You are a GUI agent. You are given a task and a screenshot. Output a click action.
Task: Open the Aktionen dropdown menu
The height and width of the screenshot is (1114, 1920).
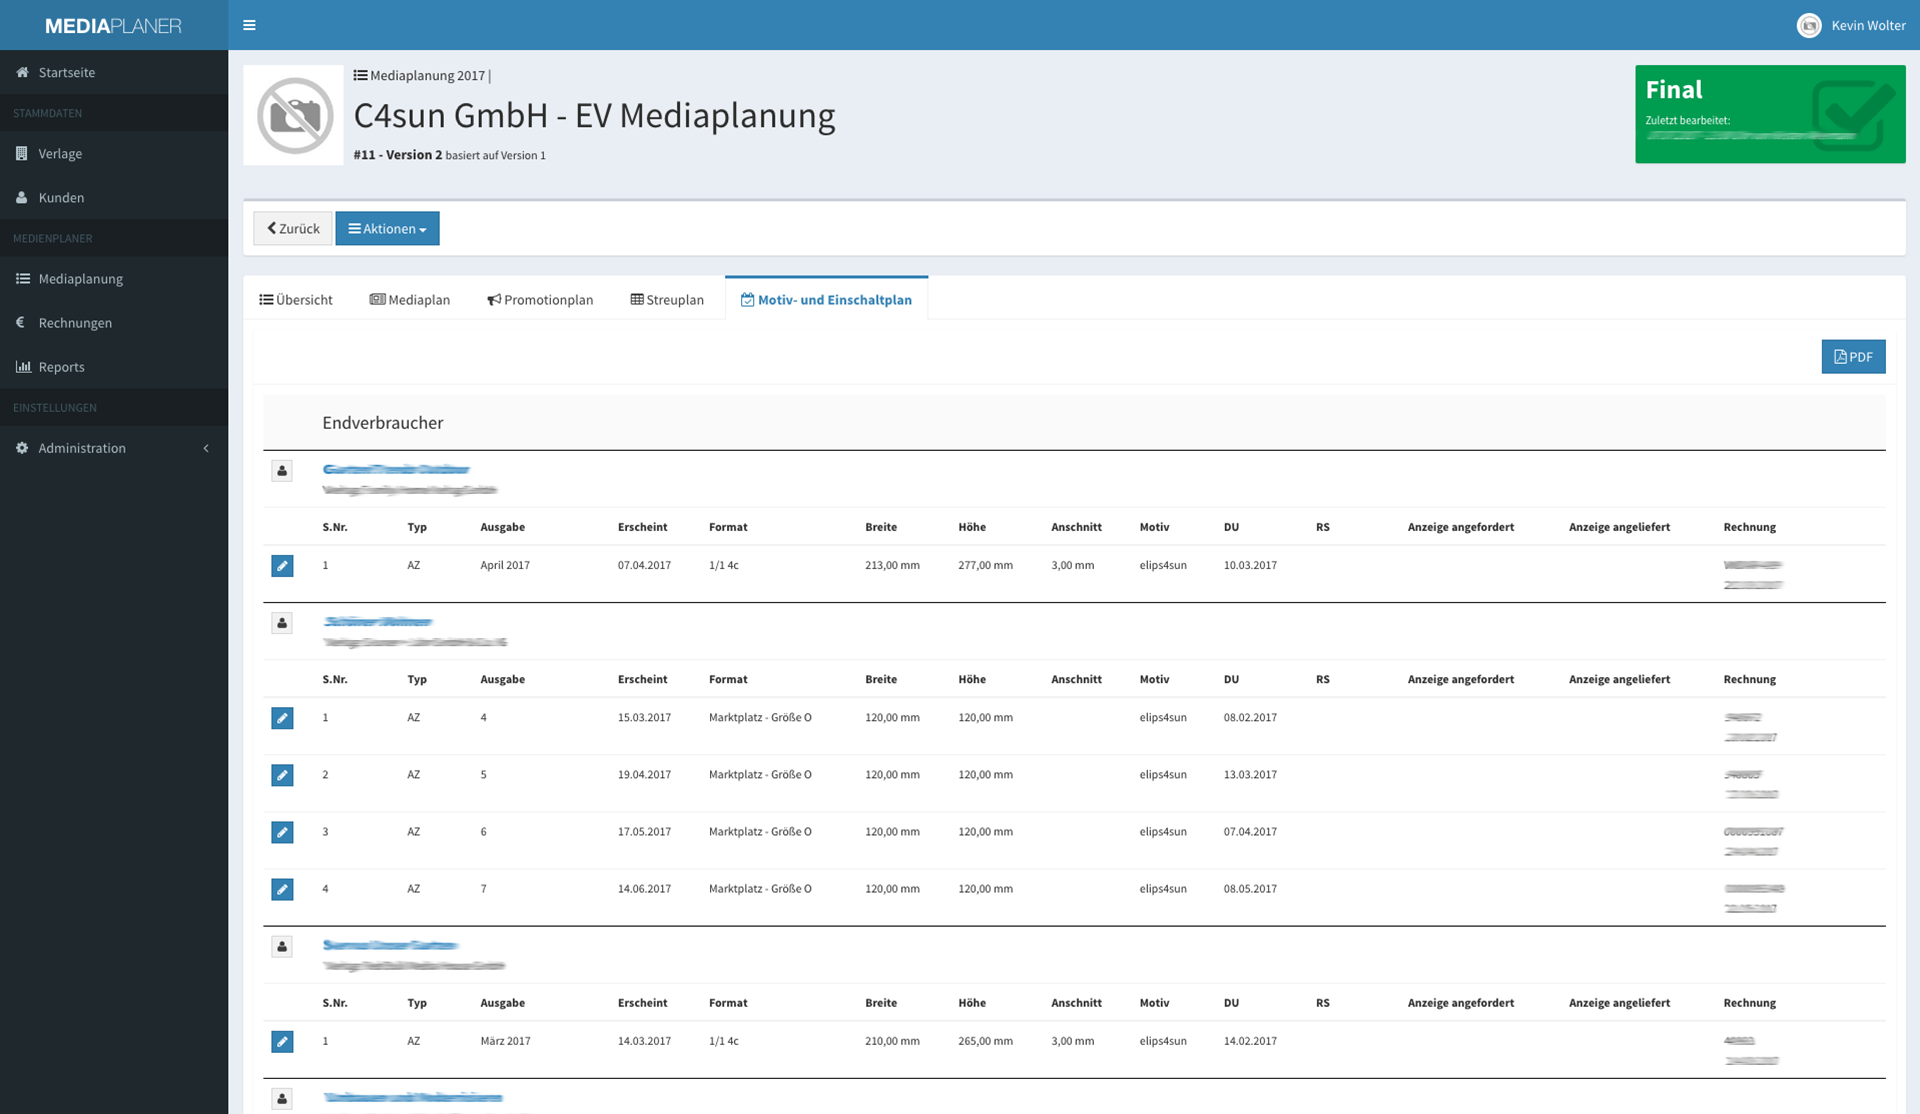coord(387,228)
